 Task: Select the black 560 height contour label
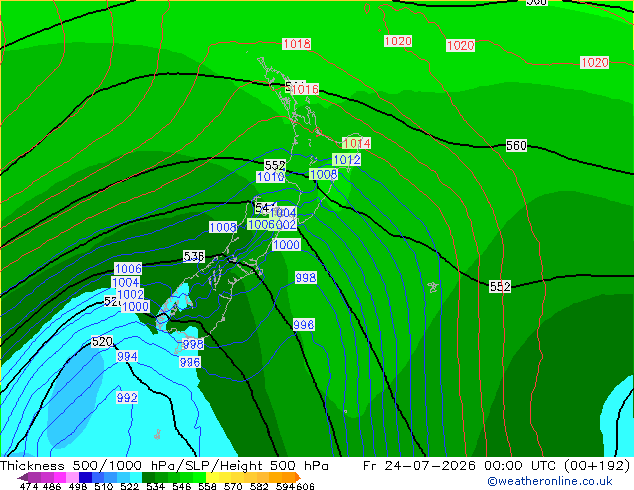click(x=516, y=146)
